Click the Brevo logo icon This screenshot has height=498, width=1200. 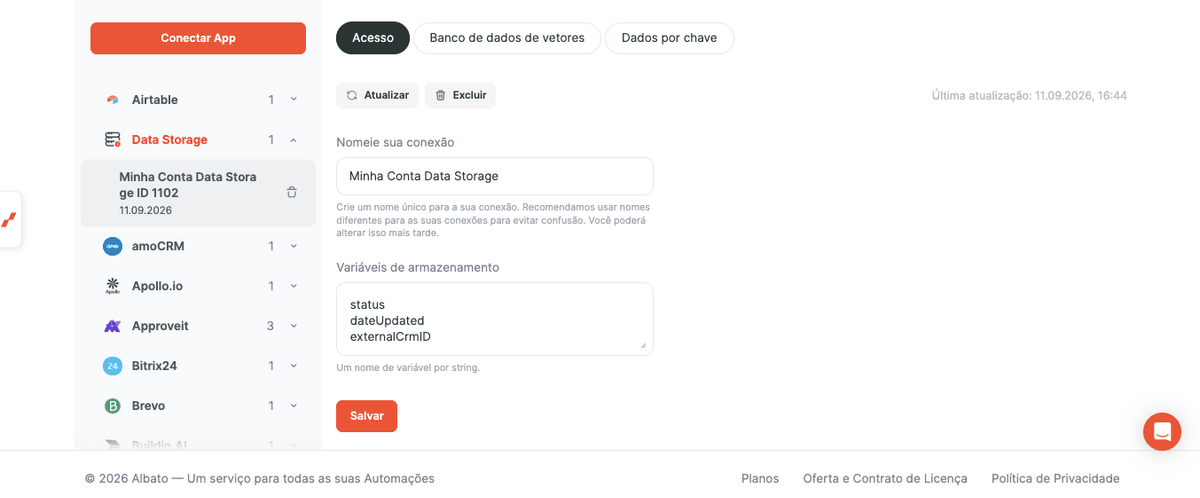(x=113, y=406)
